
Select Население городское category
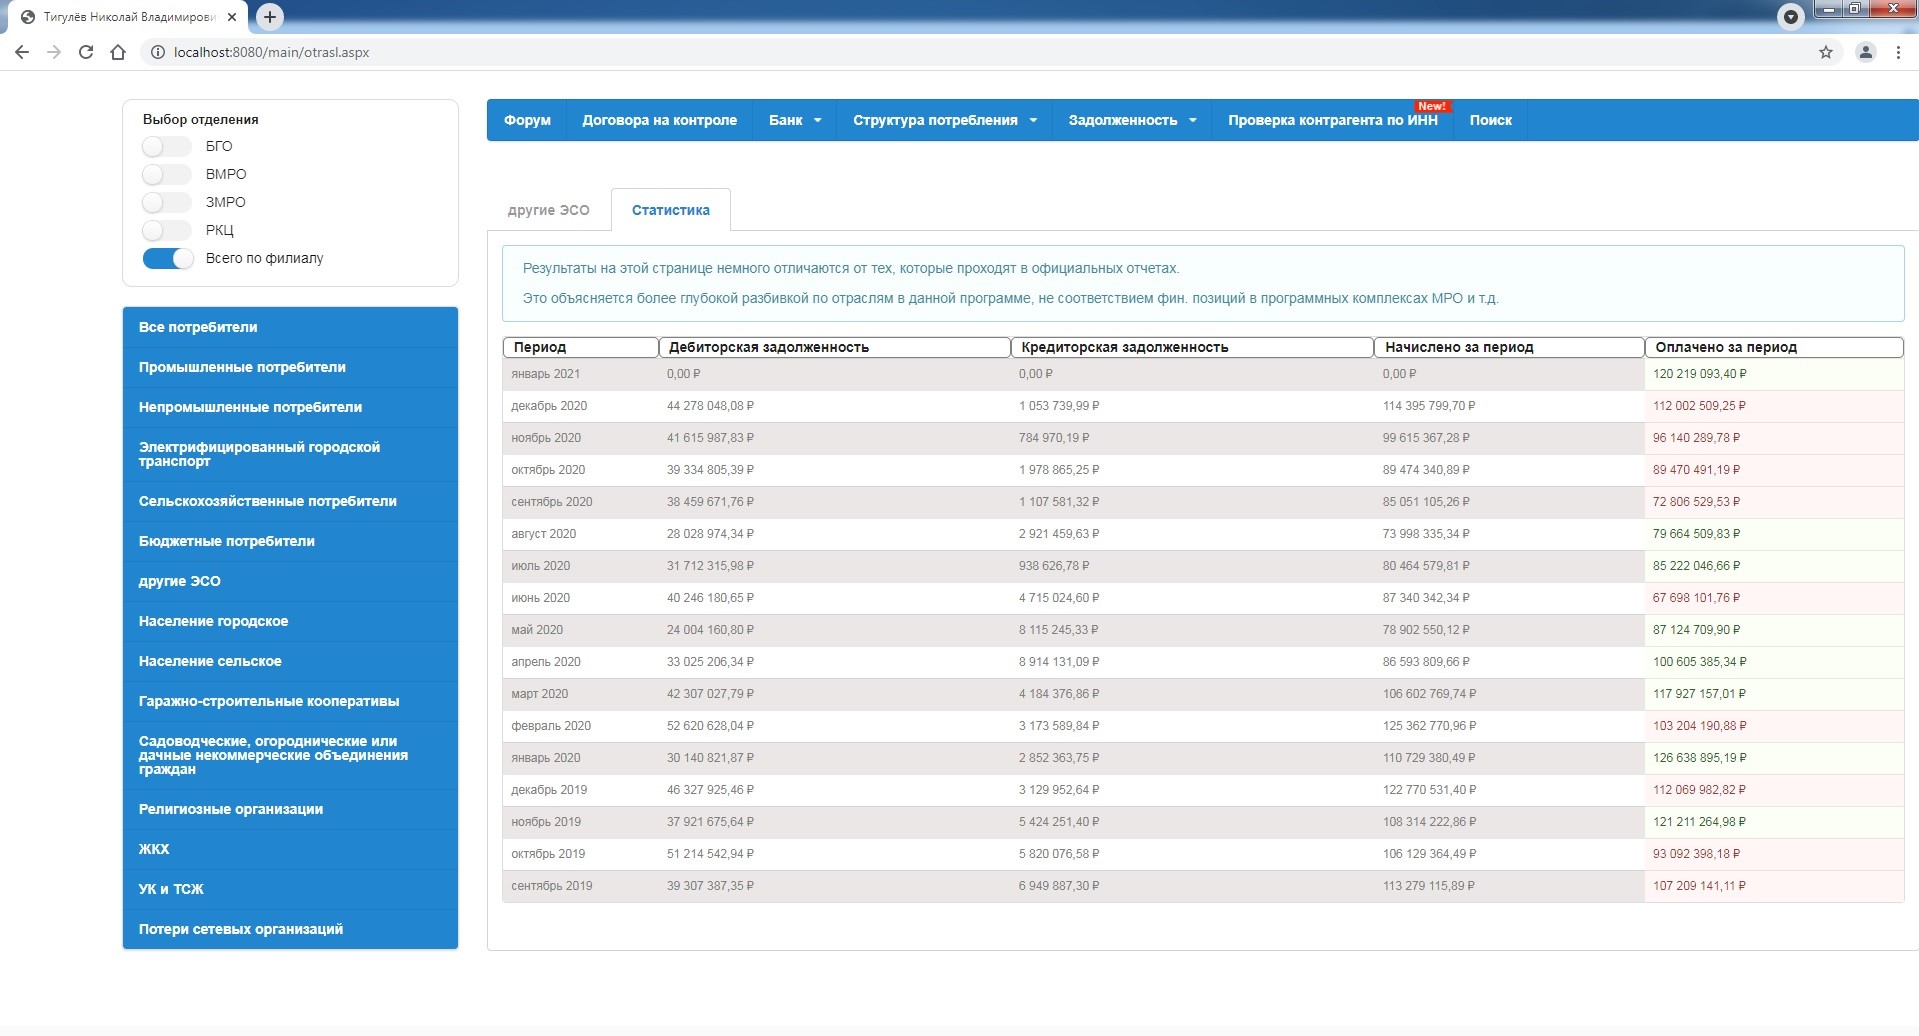pos(290,621)
